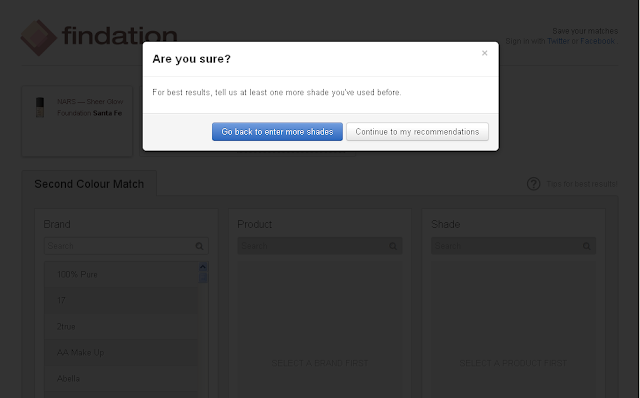Select the AA Make Up brand

121,352
